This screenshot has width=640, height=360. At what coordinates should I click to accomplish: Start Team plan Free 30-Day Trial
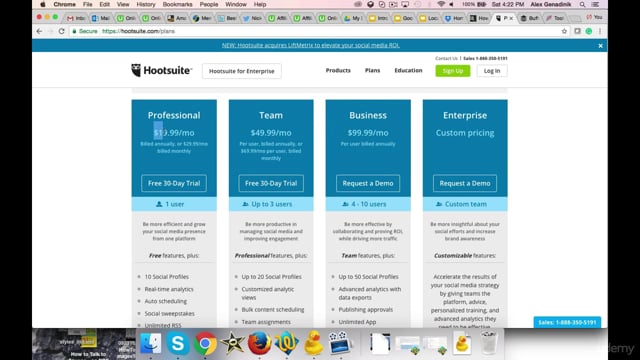click(x=271, y=183)
